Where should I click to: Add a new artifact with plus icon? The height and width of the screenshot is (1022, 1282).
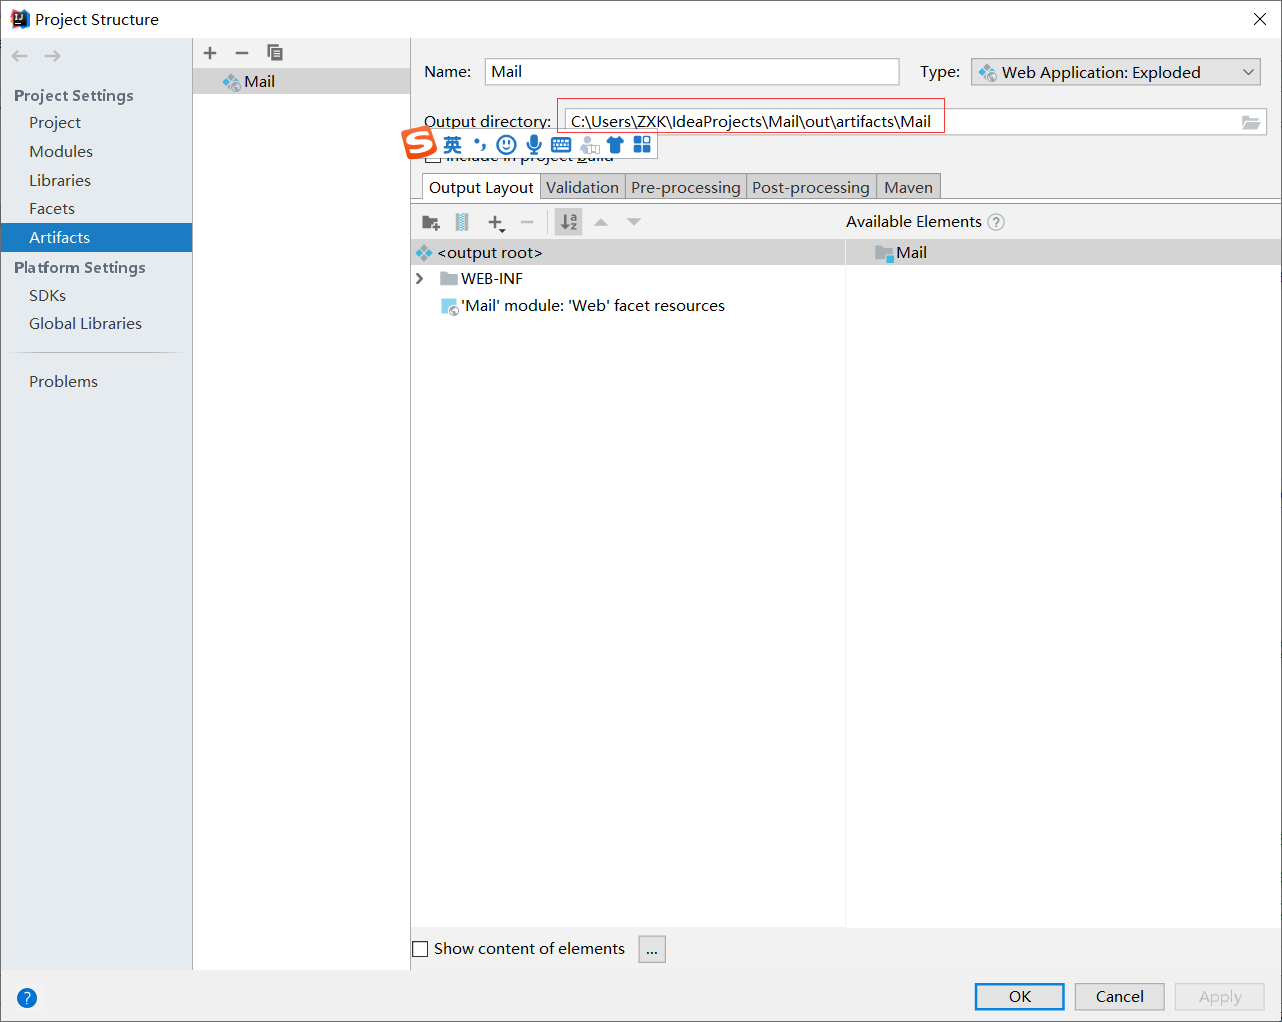pyautogui.click(x=210, y=53)
